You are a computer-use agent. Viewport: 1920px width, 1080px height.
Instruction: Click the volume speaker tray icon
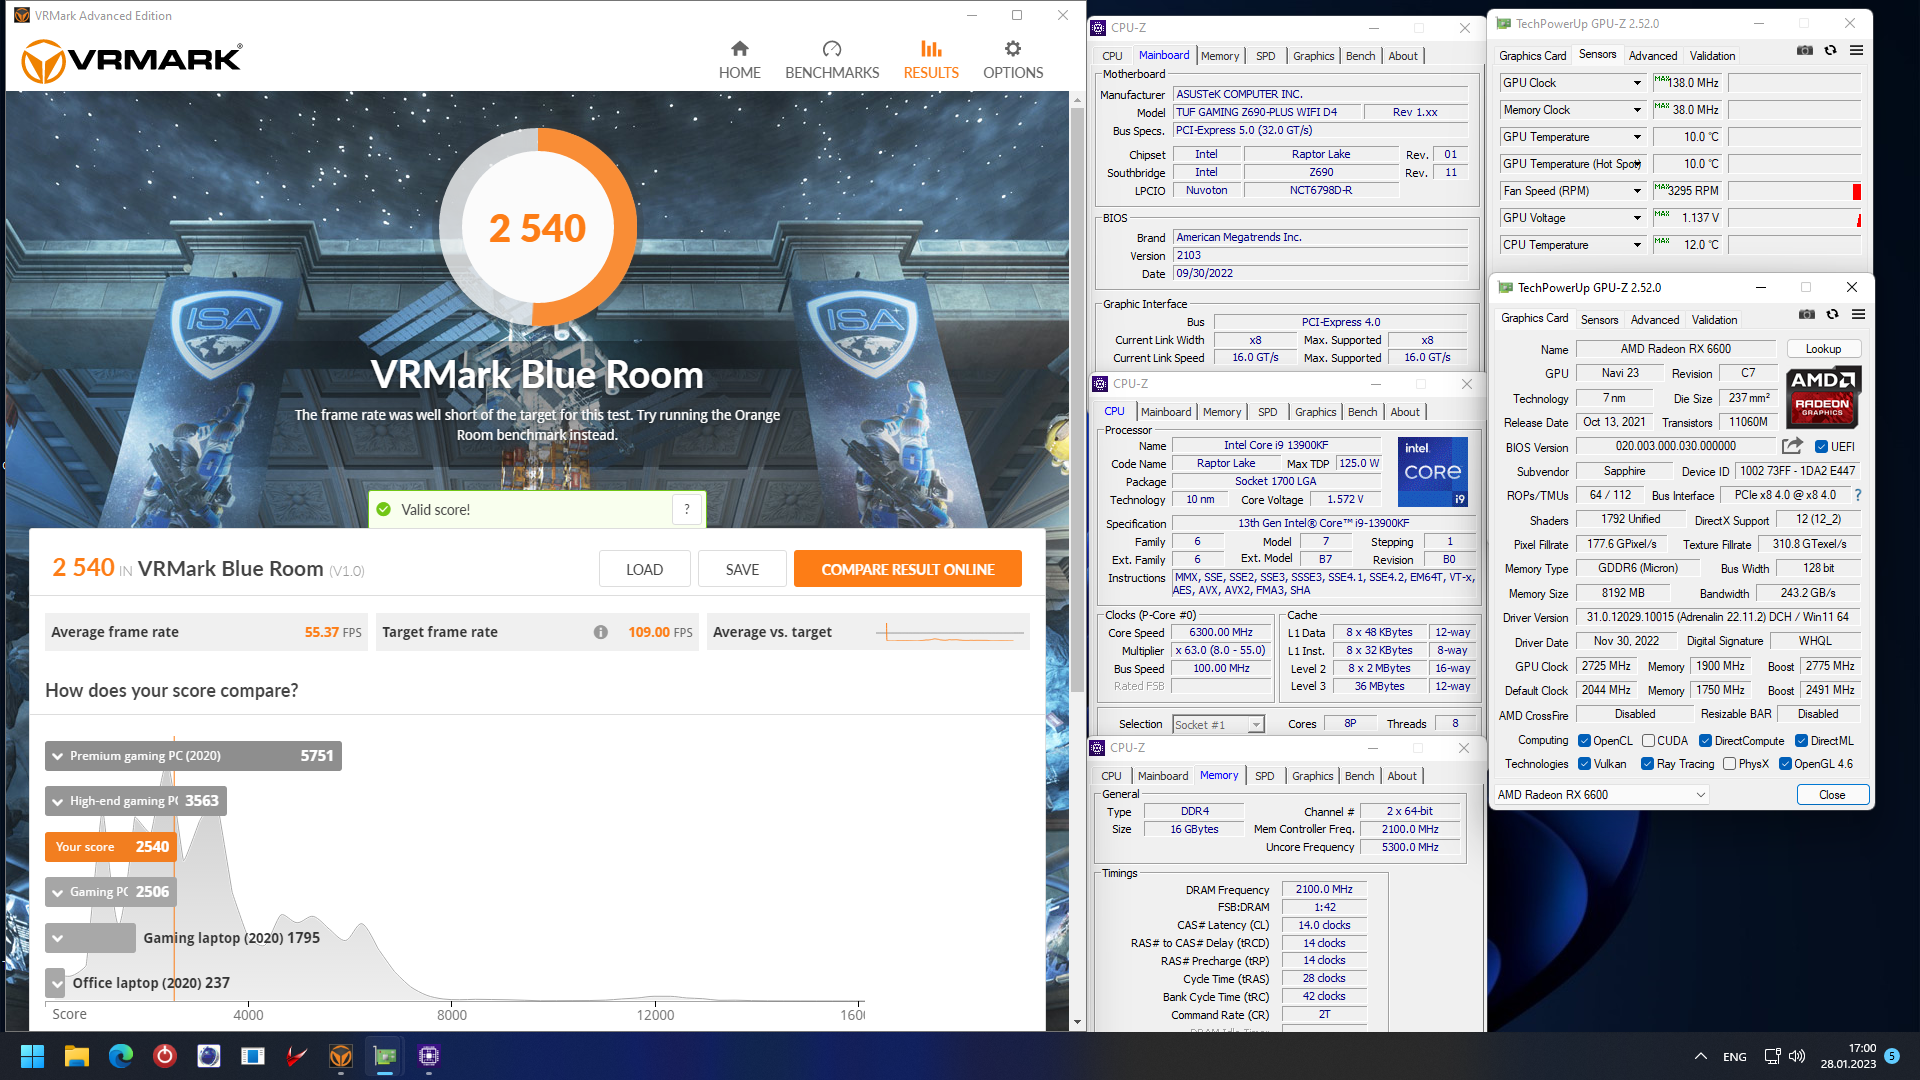1797,1056
